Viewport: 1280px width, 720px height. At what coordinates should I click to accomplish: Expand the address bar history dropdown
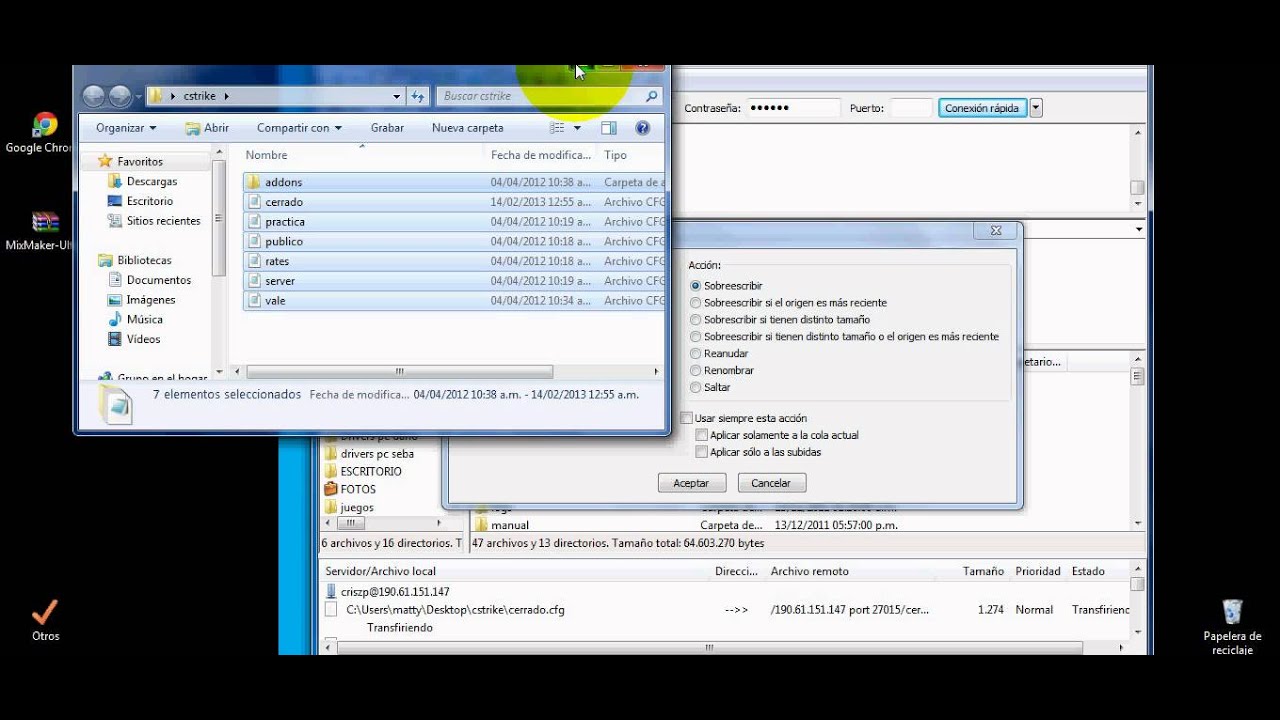coord(397,96)
